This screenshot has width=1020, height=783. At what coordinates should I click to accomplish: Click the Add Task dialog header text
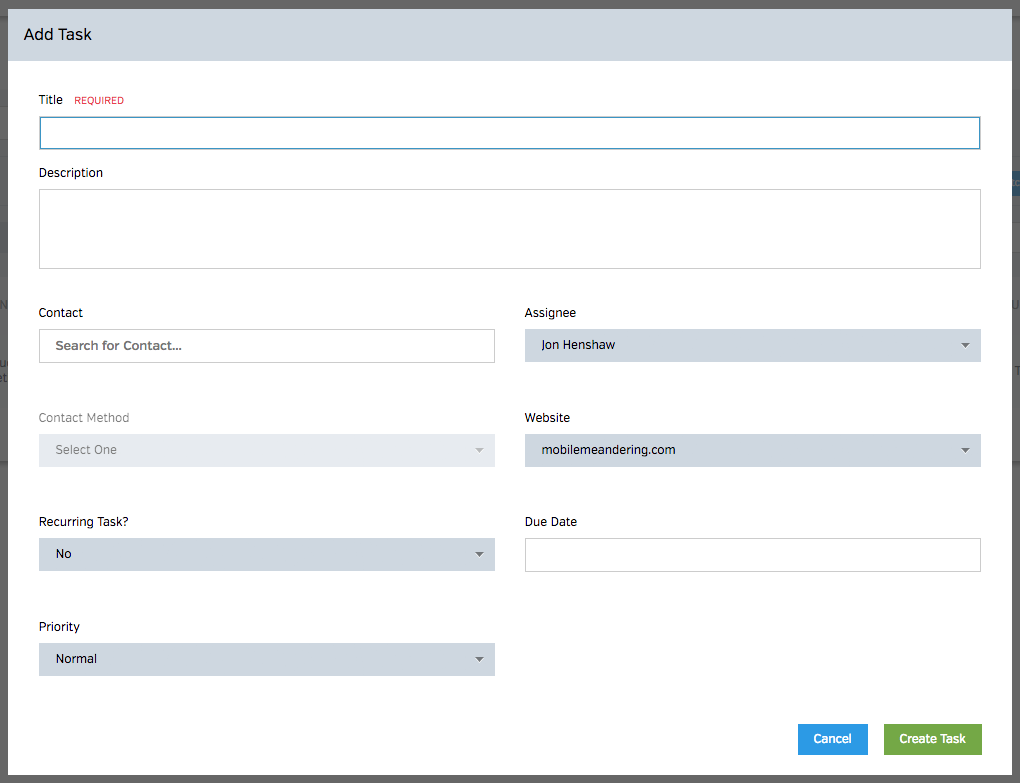pos(58,34)
